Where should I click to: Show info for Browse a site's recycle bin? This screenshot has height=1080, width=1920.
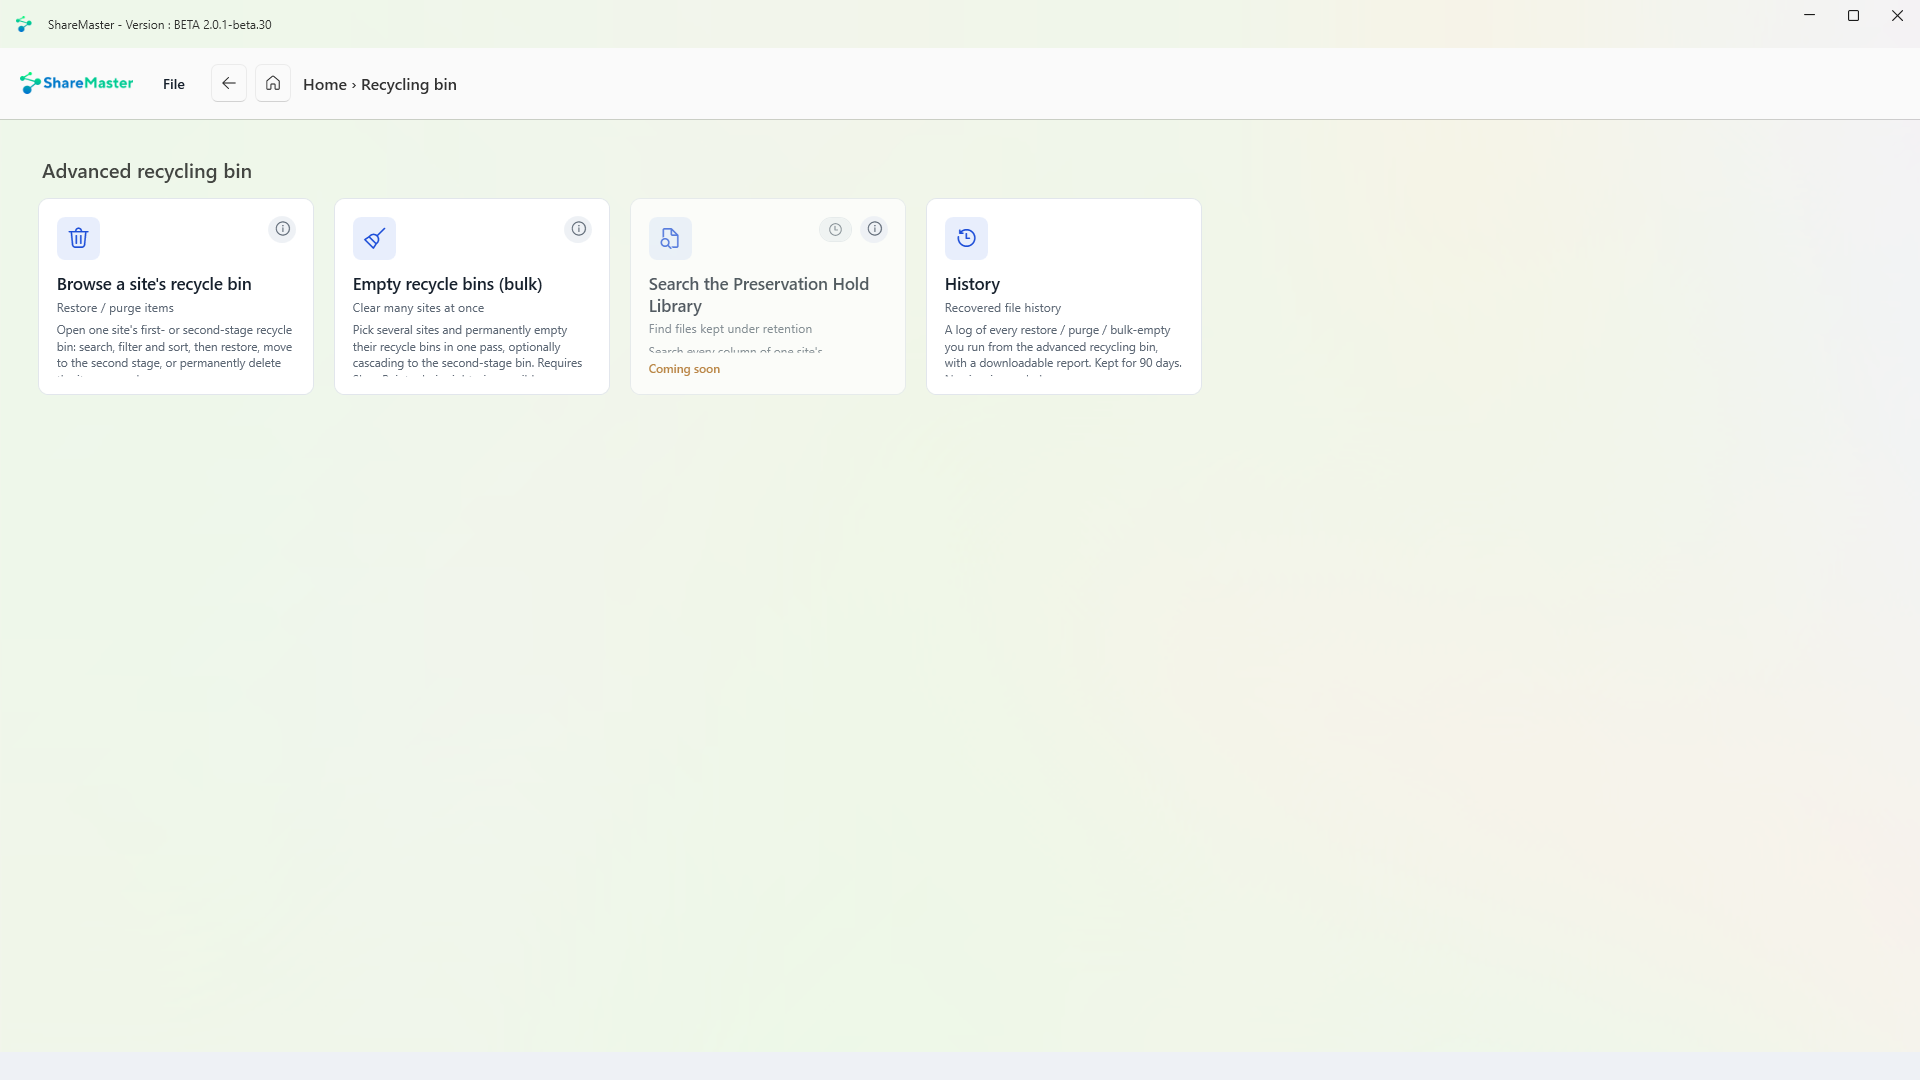[283, 229]
